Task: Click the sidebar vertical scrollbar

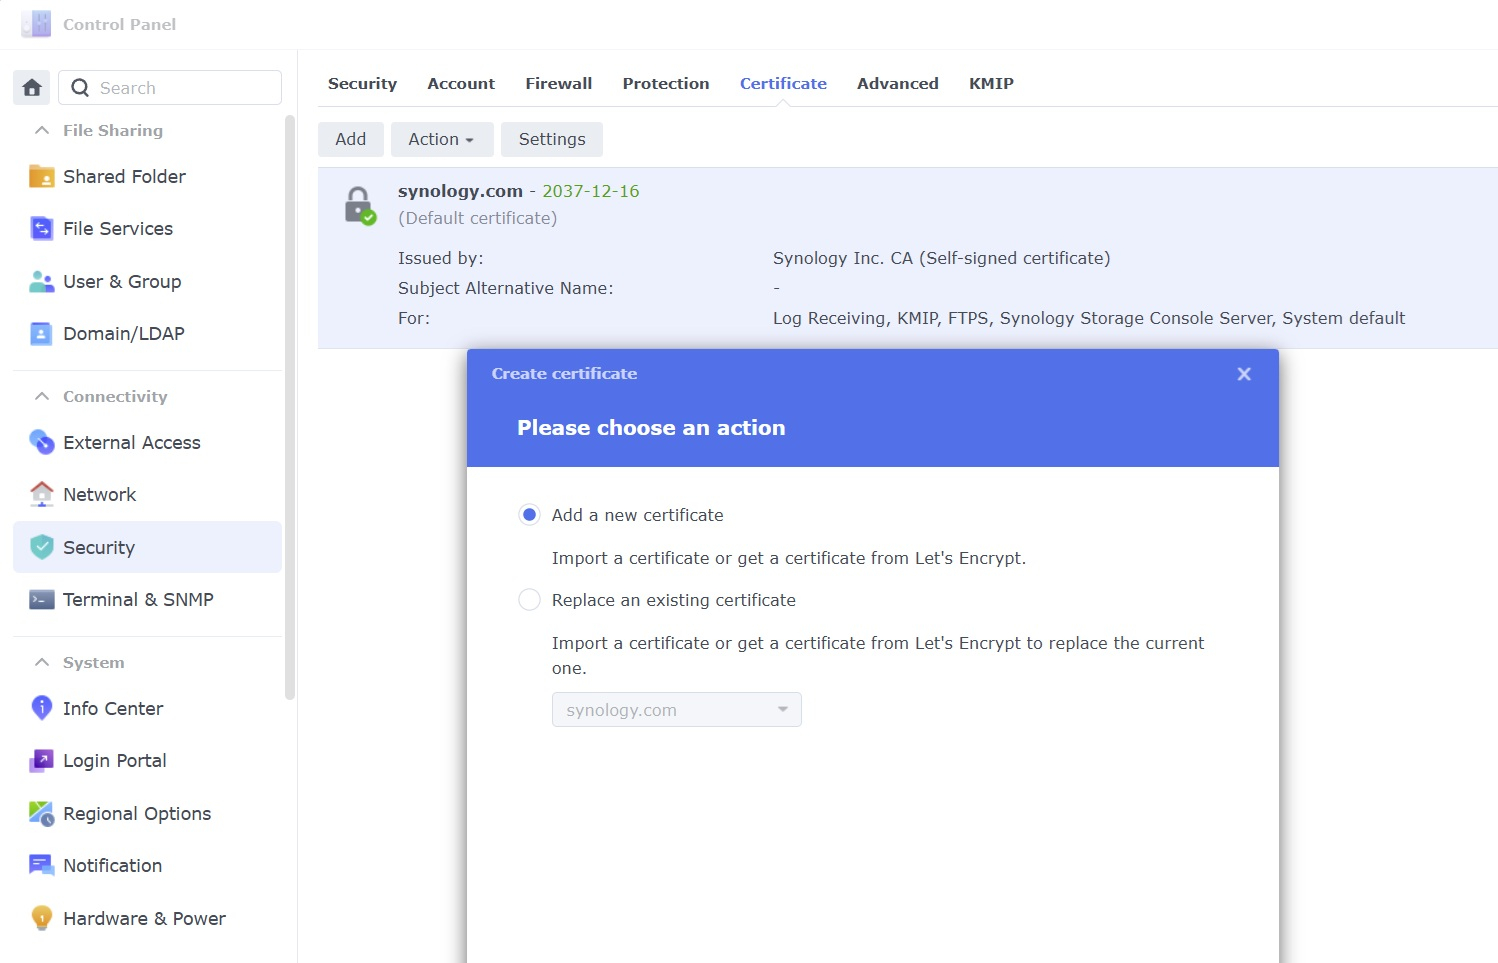Action: (x=290, y=408)
